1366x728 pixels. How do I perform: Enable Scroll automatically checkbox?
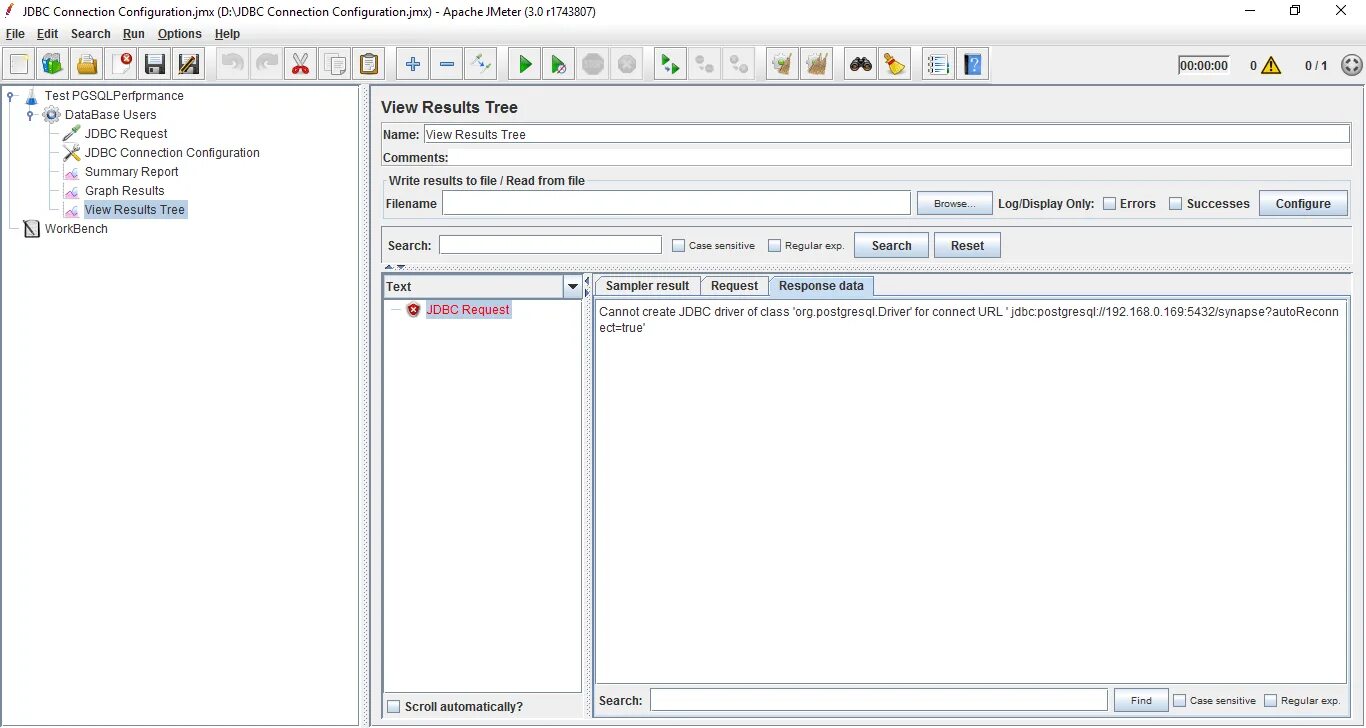pyautogui.click(x=393, y=707)
